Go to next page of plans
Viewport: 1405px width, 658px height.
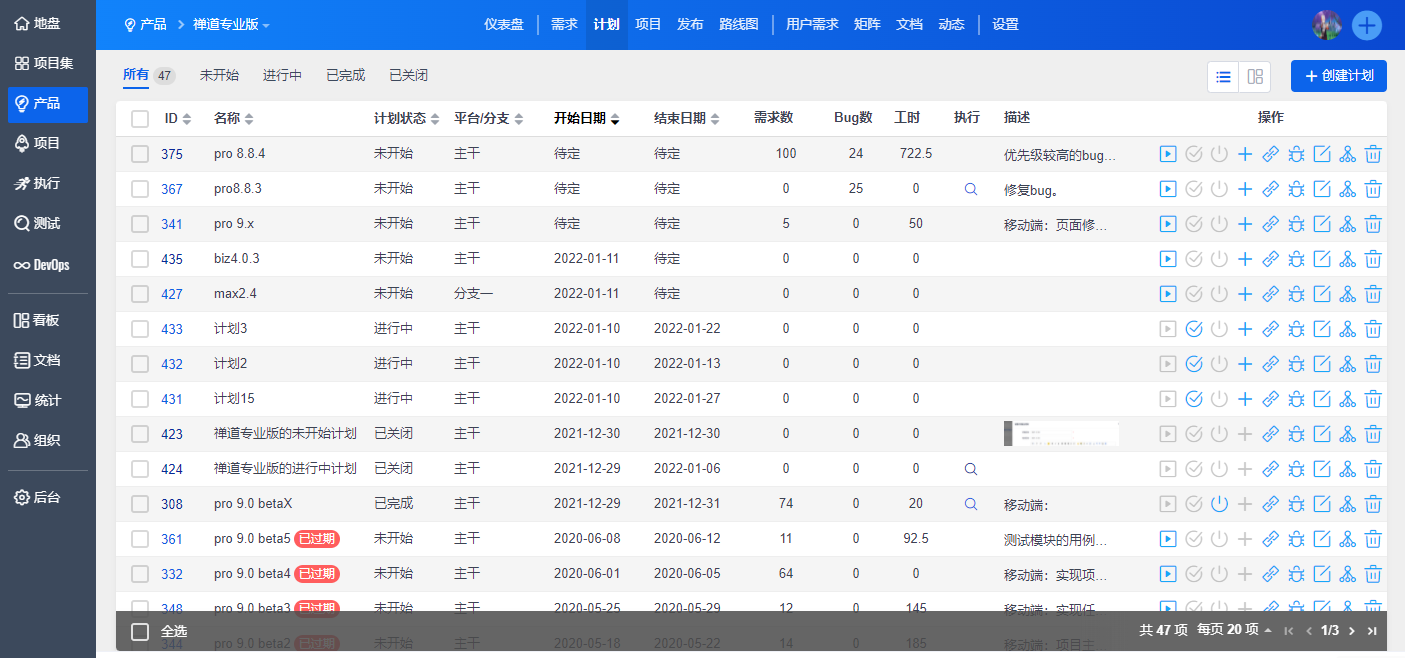(1352, 631)
